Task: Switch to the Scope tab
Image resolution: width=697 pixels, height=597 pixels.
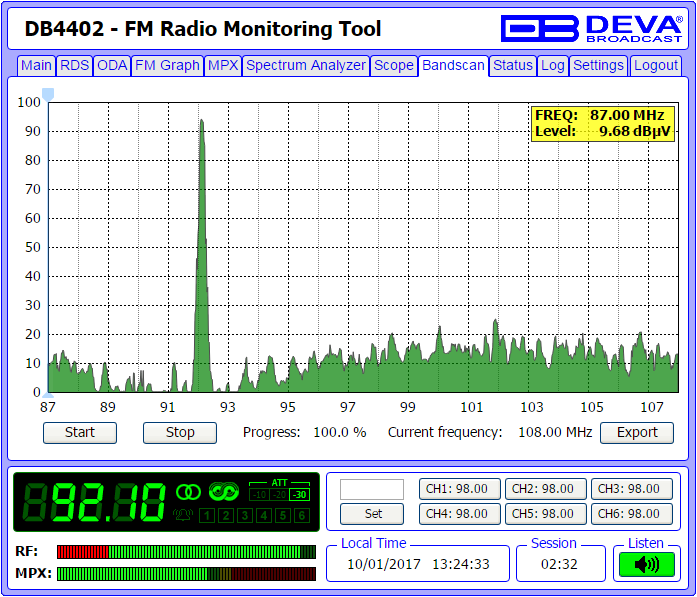Action: [394, 65]
